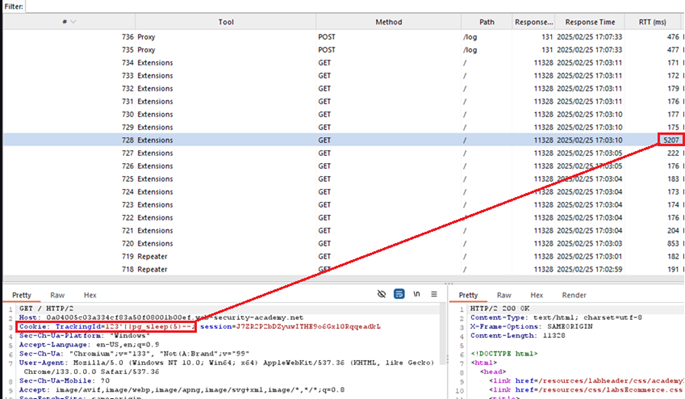Click RTT value 853 in row 720

pyautogui.click(x=673, y=243)
